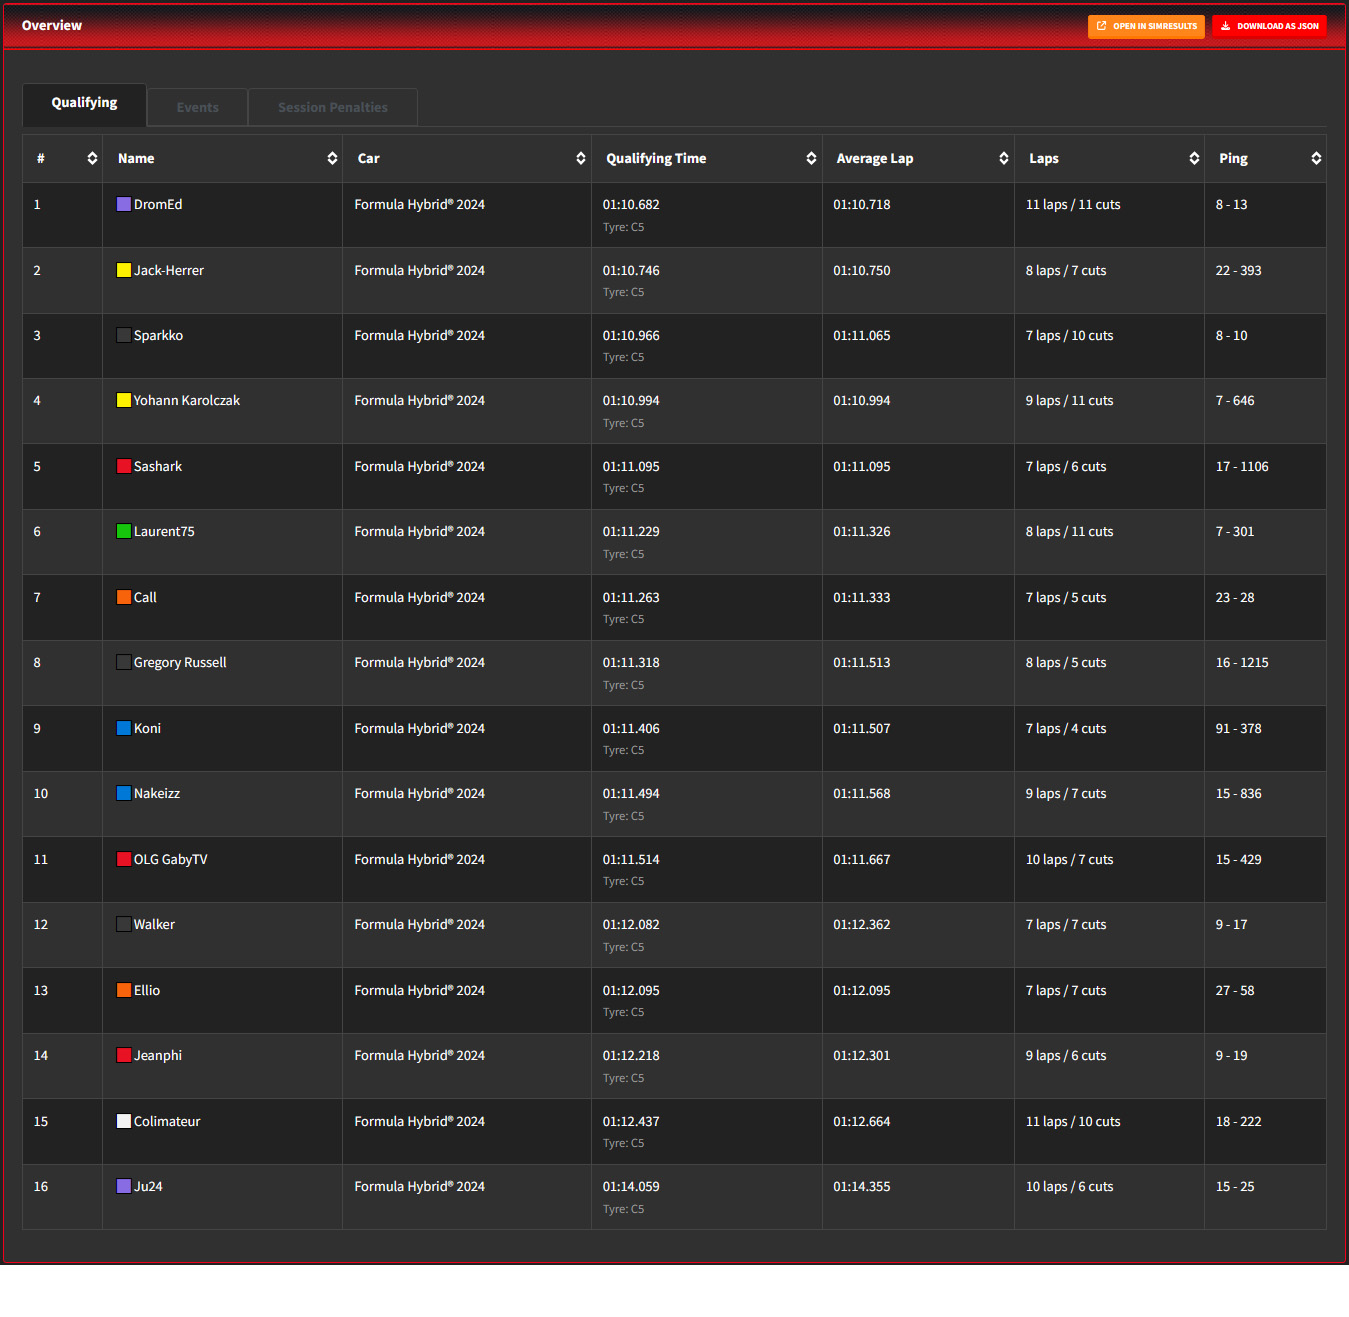This screenshot has height=1317, width=1349.
Task: Sort by Average Lap column arrows
Action: click(x=1003, y=159)
